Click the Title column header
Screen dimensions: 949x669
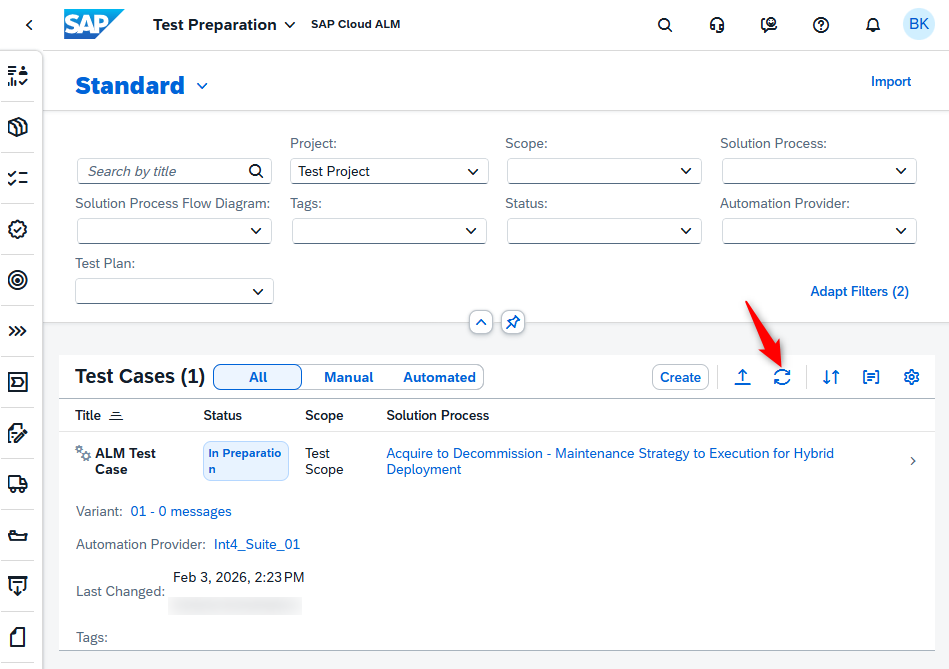coord(88,415)
